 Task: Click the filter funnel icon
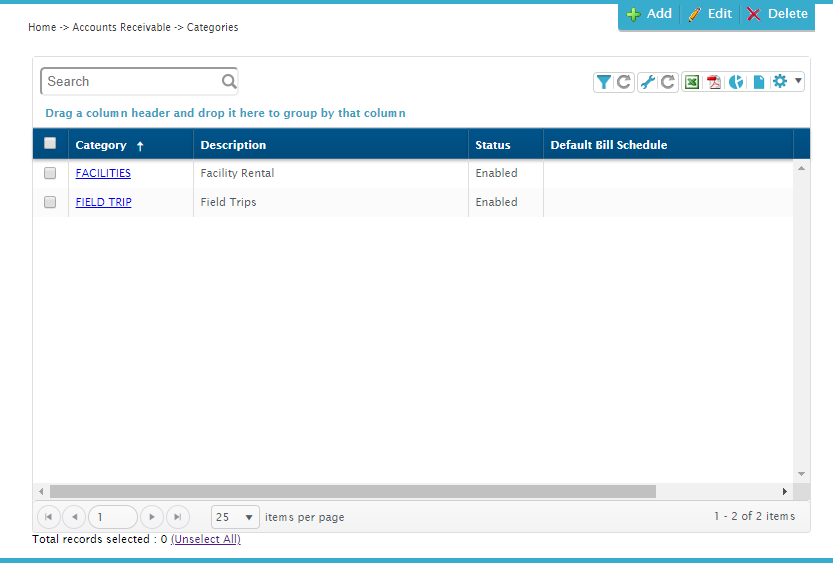[x=603, y=82]
